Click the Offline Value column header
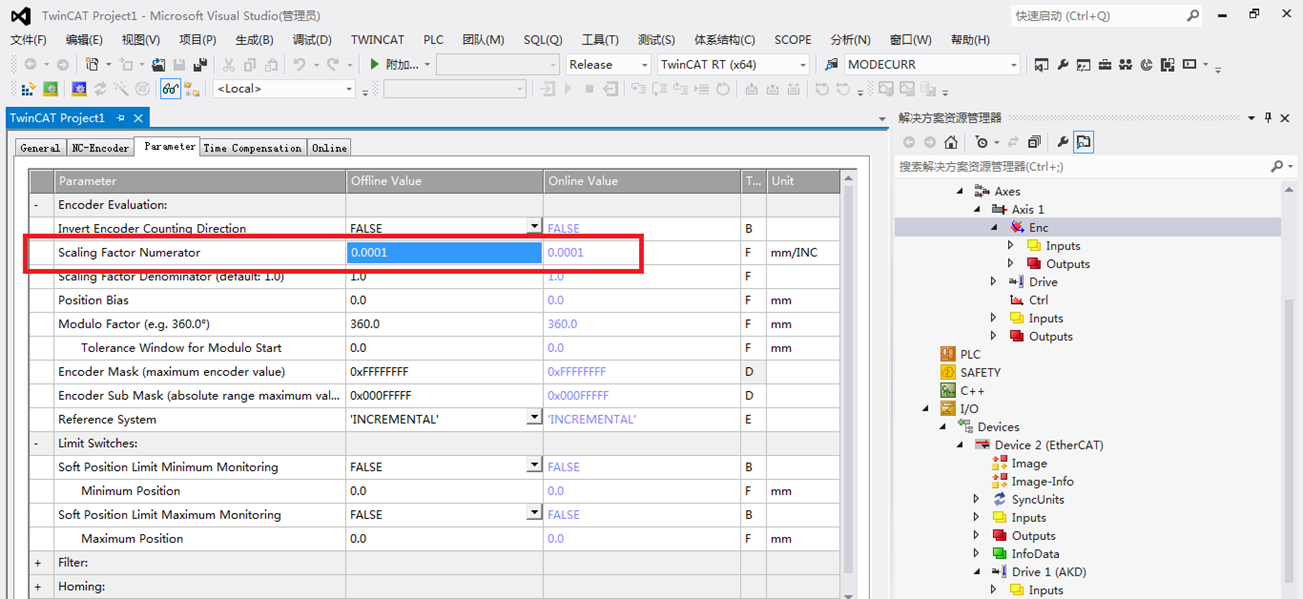The height and width of the screenshot is (599, 1303). pos(444,181)
